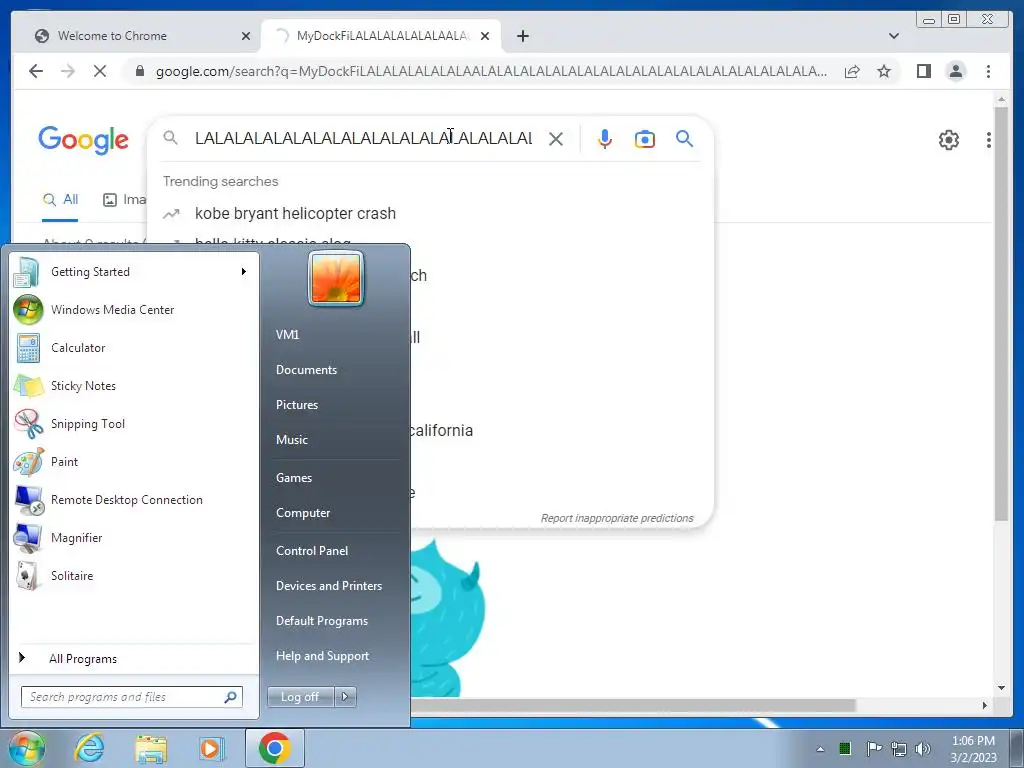
Task: Open network tray icon
Action: 899,749
